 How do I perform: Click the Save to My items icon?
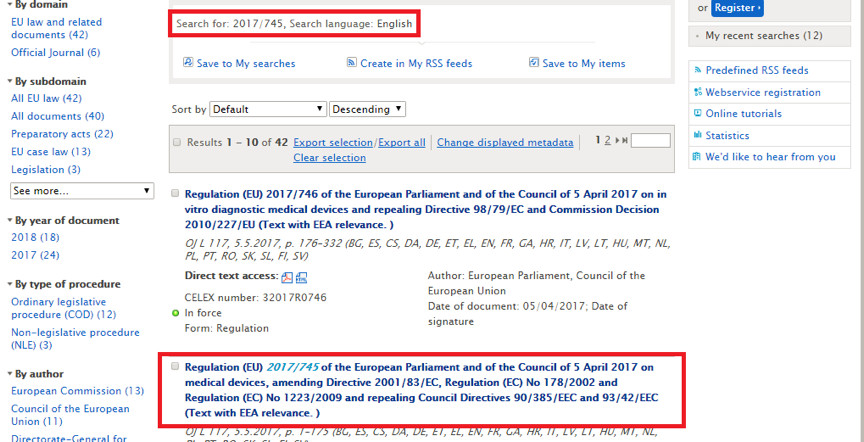coord(534,63)
